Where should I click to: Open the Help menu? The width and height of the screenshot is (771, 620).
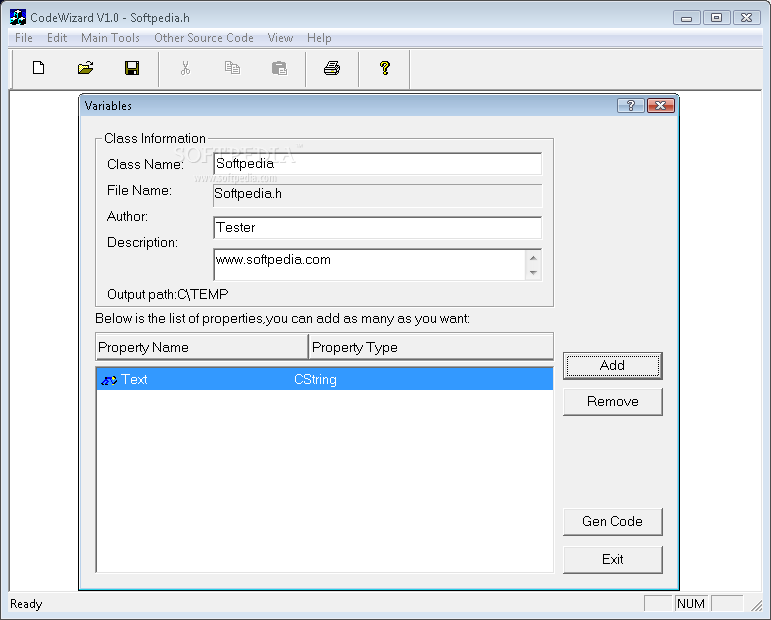pyautogui.click(x=319, y=38)
